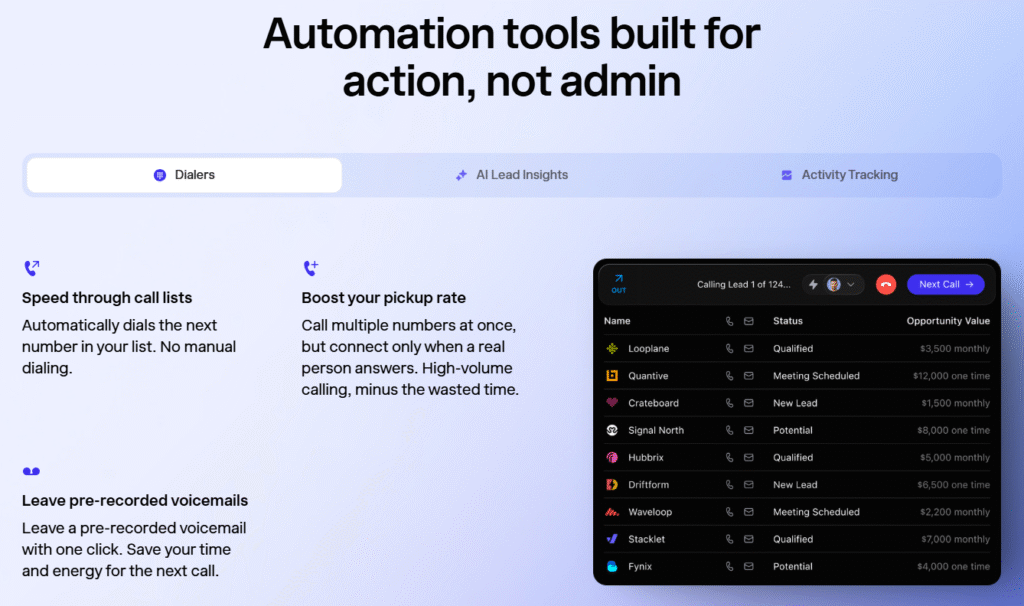The width and height of the screenshot is (1024, 606).
Task: Click the phone icon for Signal North
Action: pyautogui.click(x=729, y=430)
